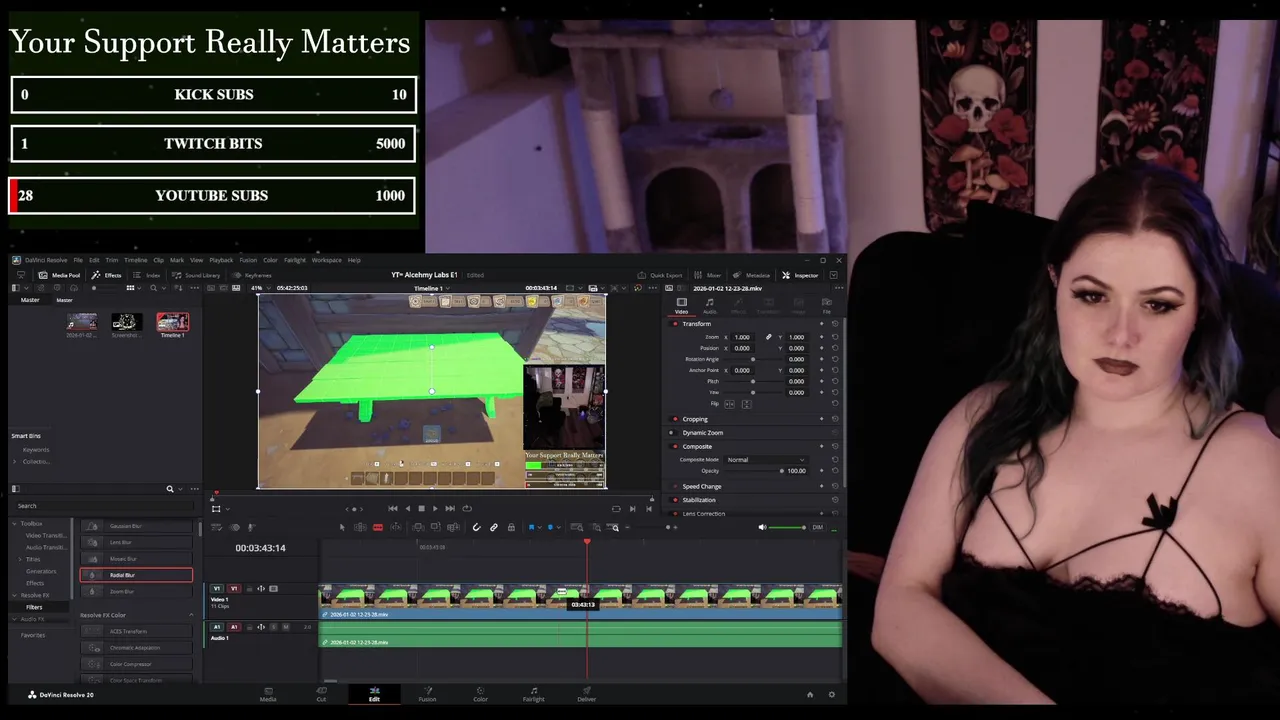Stop timeline playback

[421, 508]
